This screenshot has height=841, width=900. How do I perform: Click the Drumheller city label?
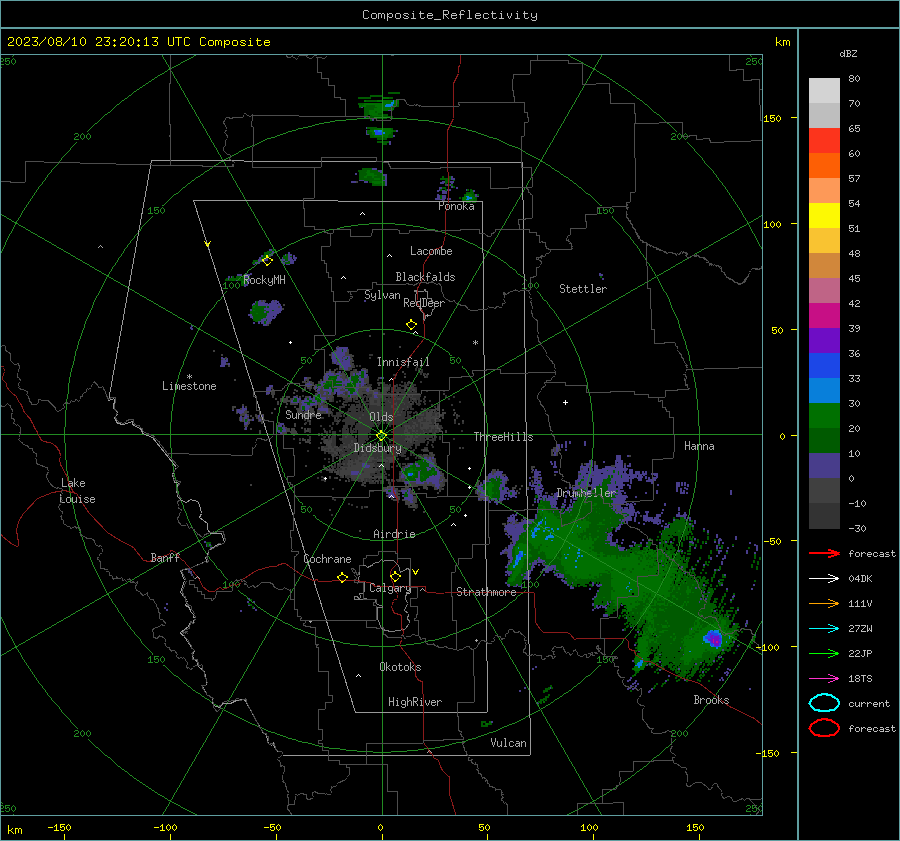pos(586,493)
